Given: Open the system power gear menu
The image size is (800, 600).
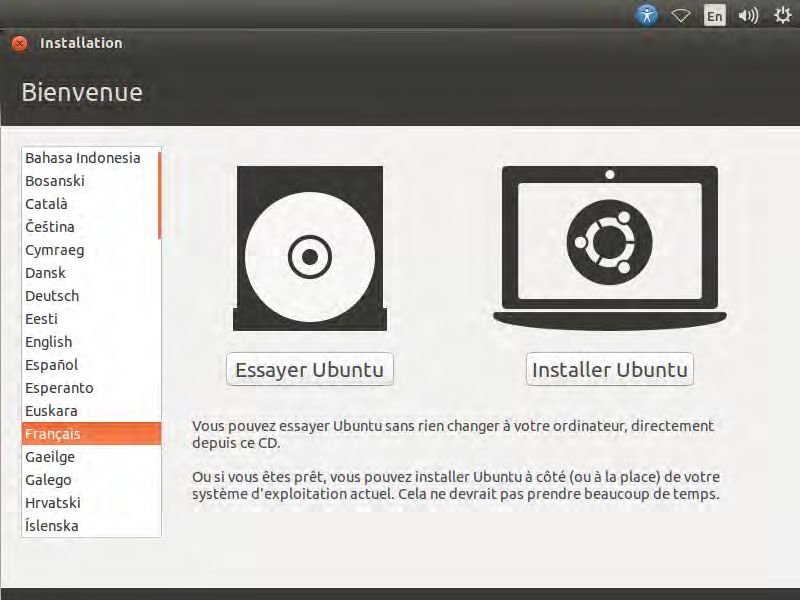Looking at the screenshot, I should pyautogui.click(x=780, y=15).
